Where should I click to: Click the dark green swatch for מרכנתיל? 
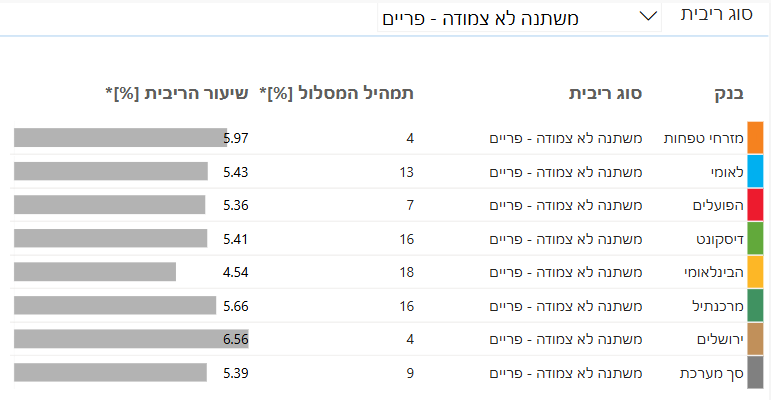click(x=755, y=306)
